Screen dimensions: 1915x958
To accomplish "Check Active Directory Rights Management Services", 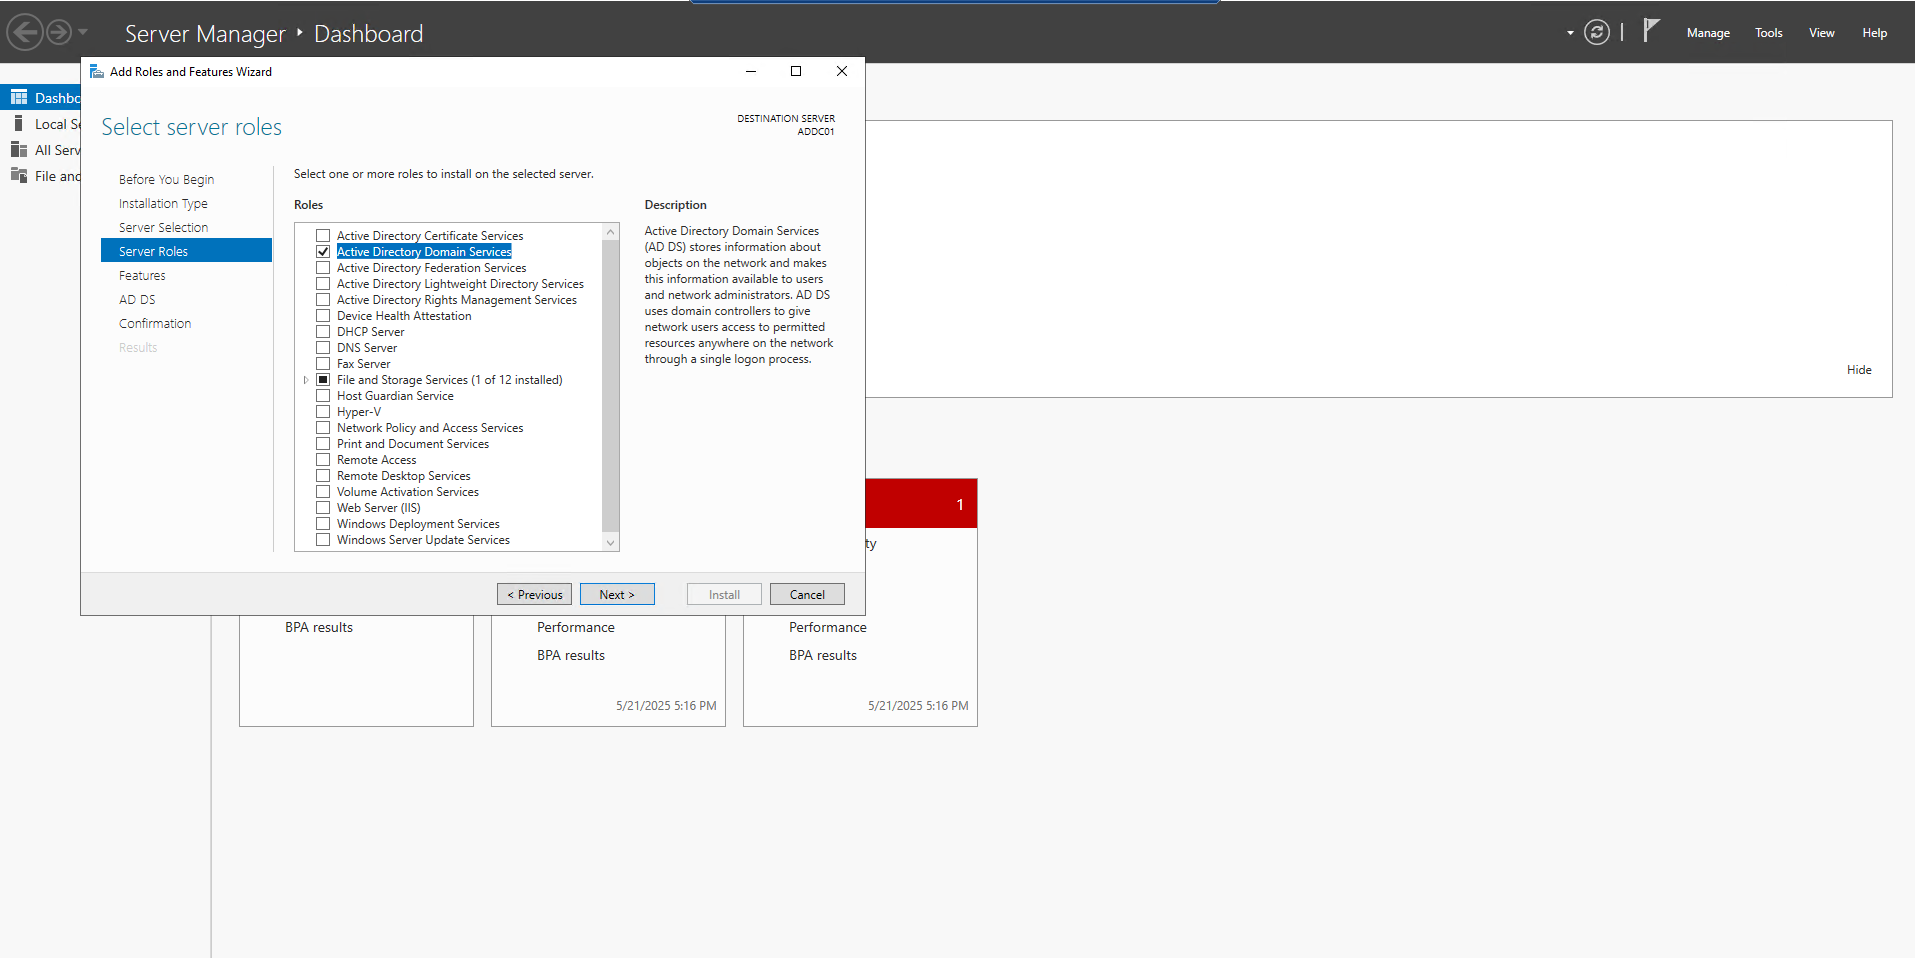I will tap(323, 300).
